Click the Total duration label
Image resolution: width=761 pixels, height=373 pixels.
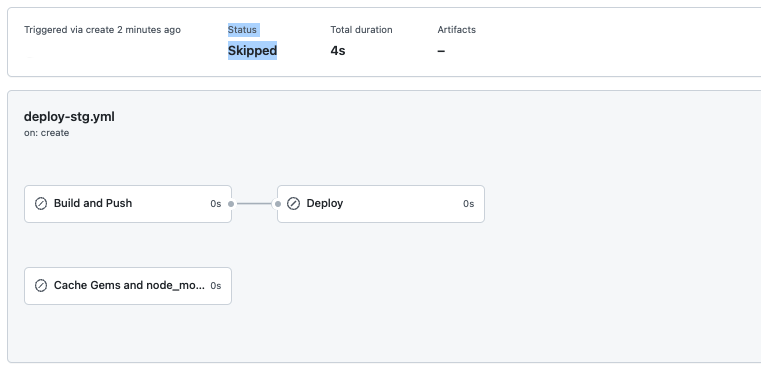(361, 30)
